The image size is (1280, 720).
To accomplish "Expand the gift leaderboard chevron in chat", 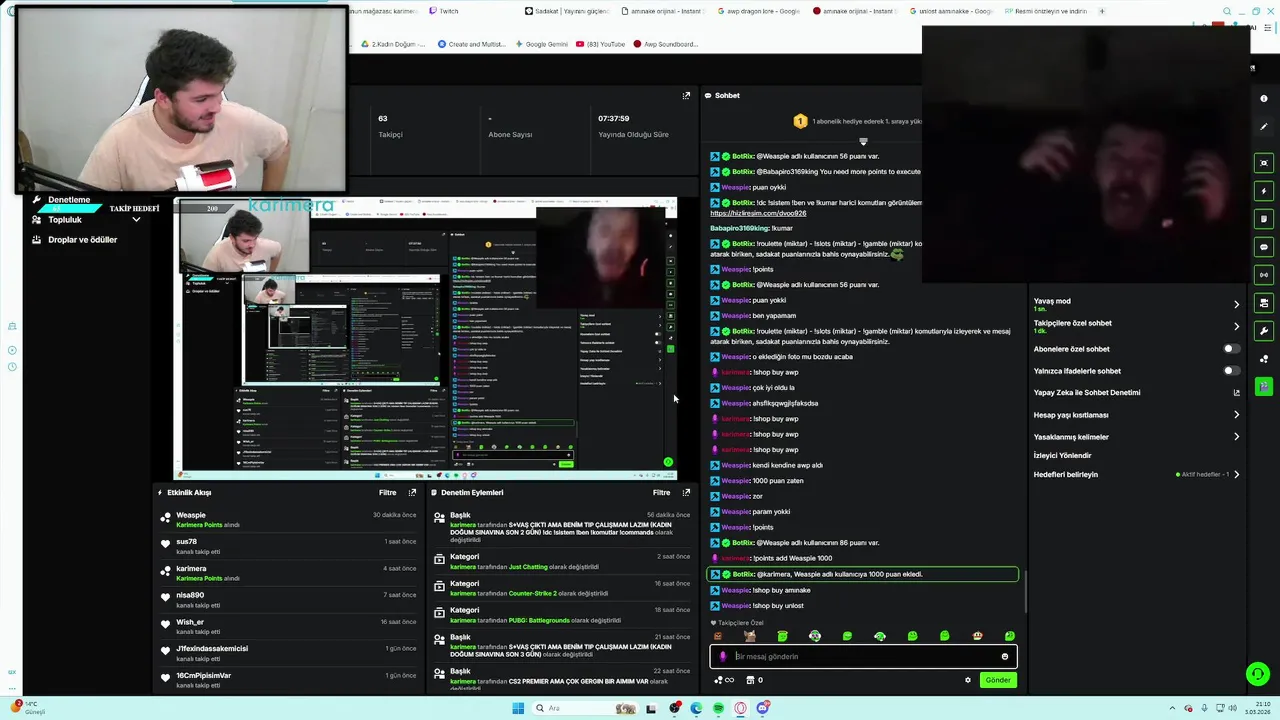I will 863,142.
